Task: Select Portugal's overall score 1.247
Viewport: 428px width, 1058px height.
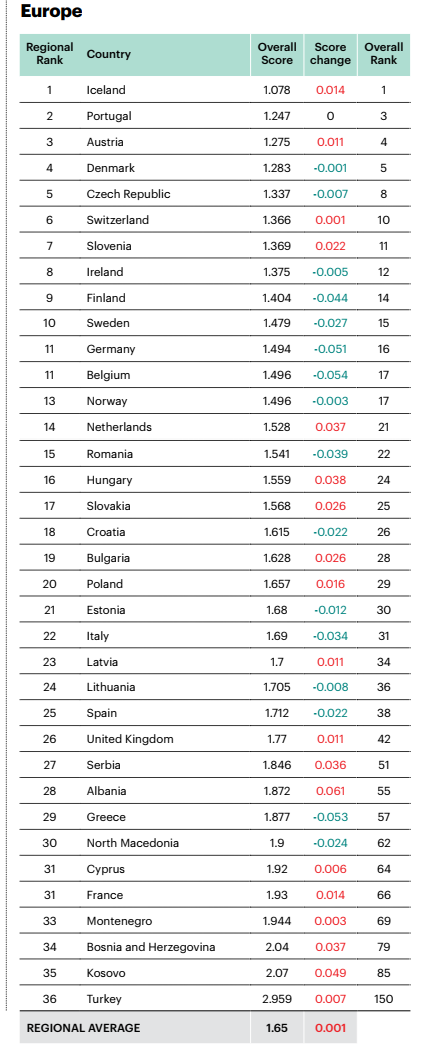Action: click(277, 116)
